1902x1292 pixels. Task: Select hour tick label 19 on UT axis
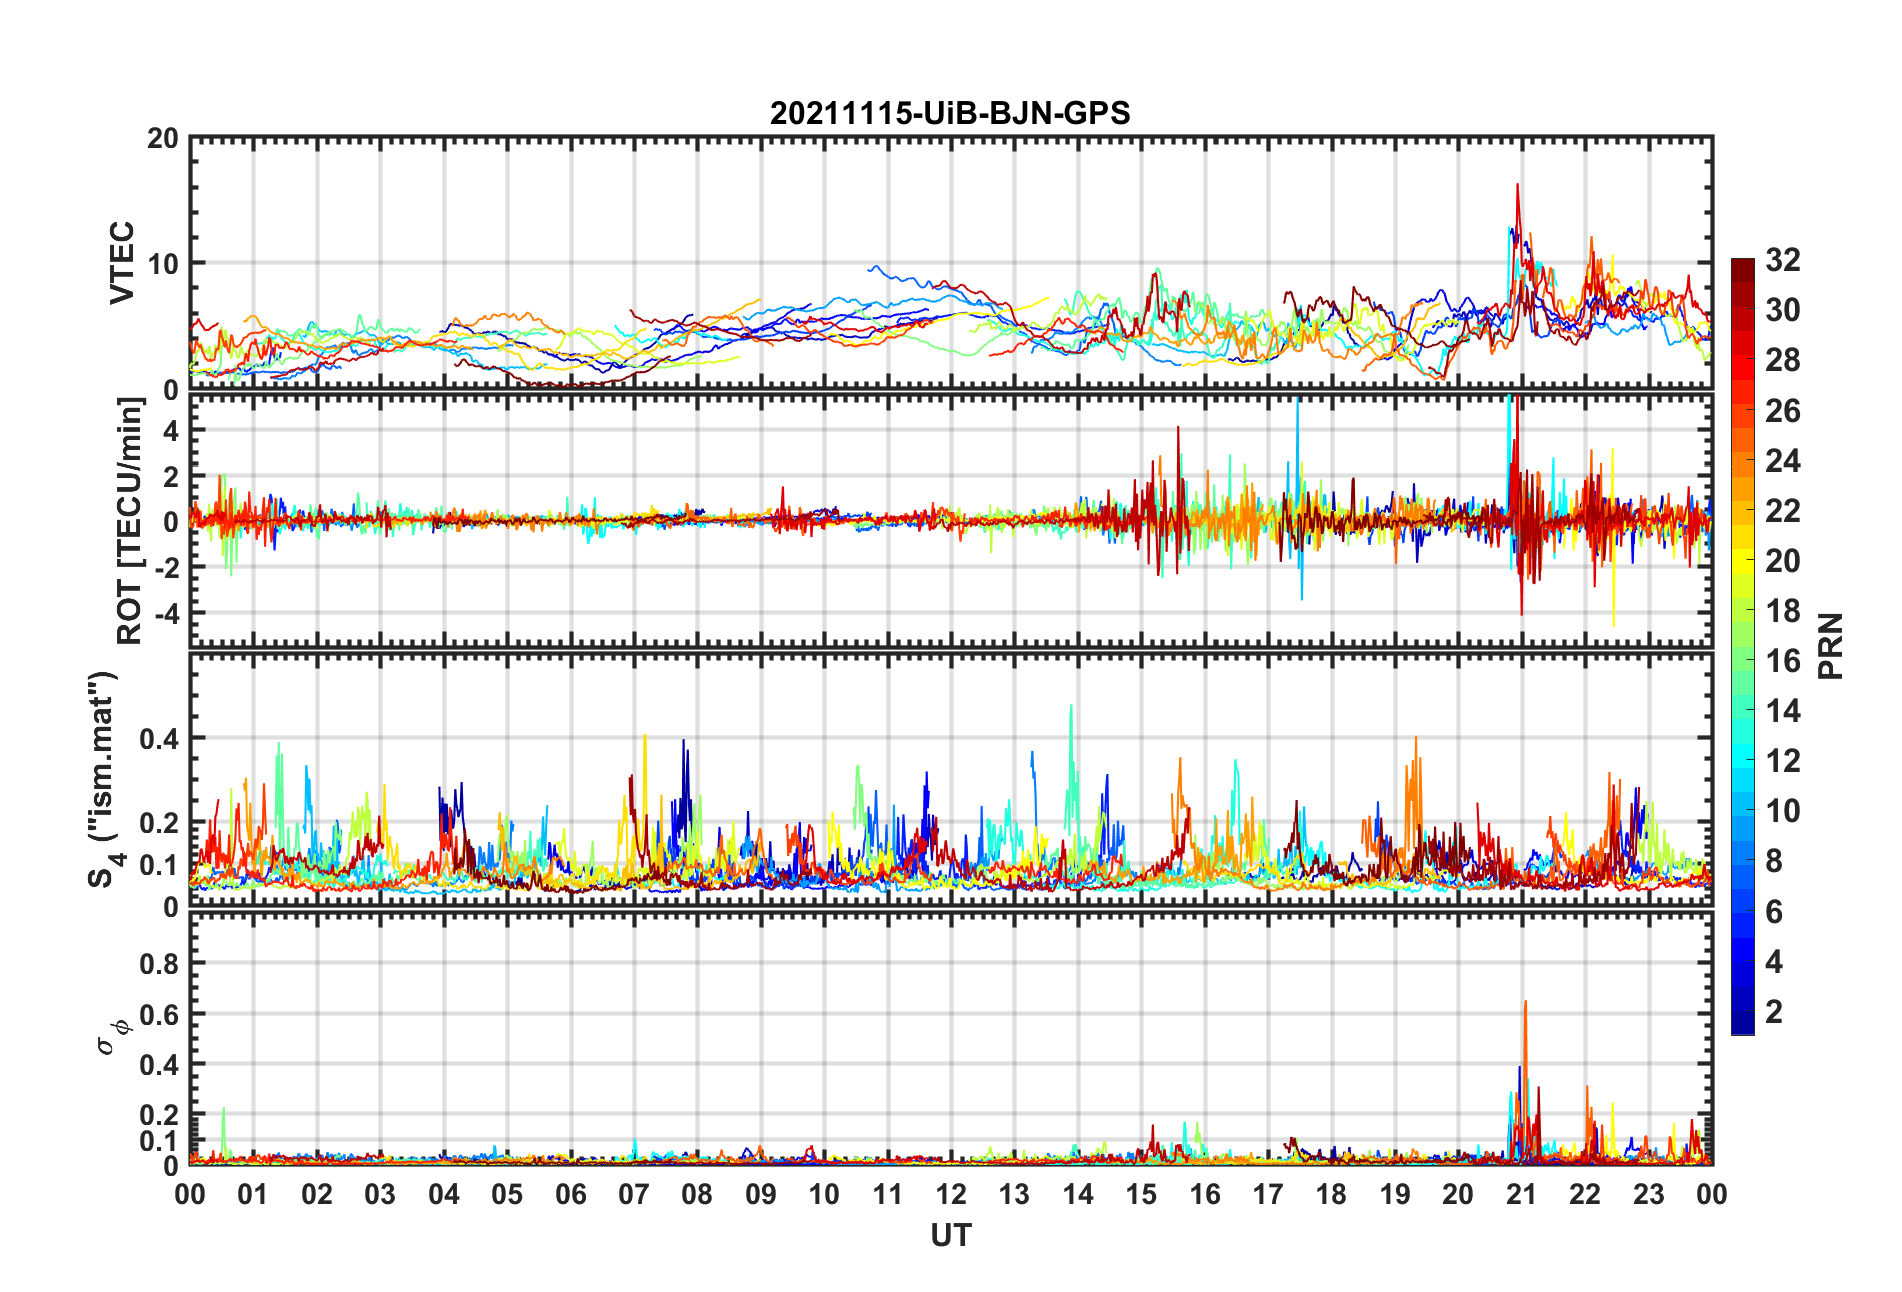pyautogui.click(x=1395, y=1194)
